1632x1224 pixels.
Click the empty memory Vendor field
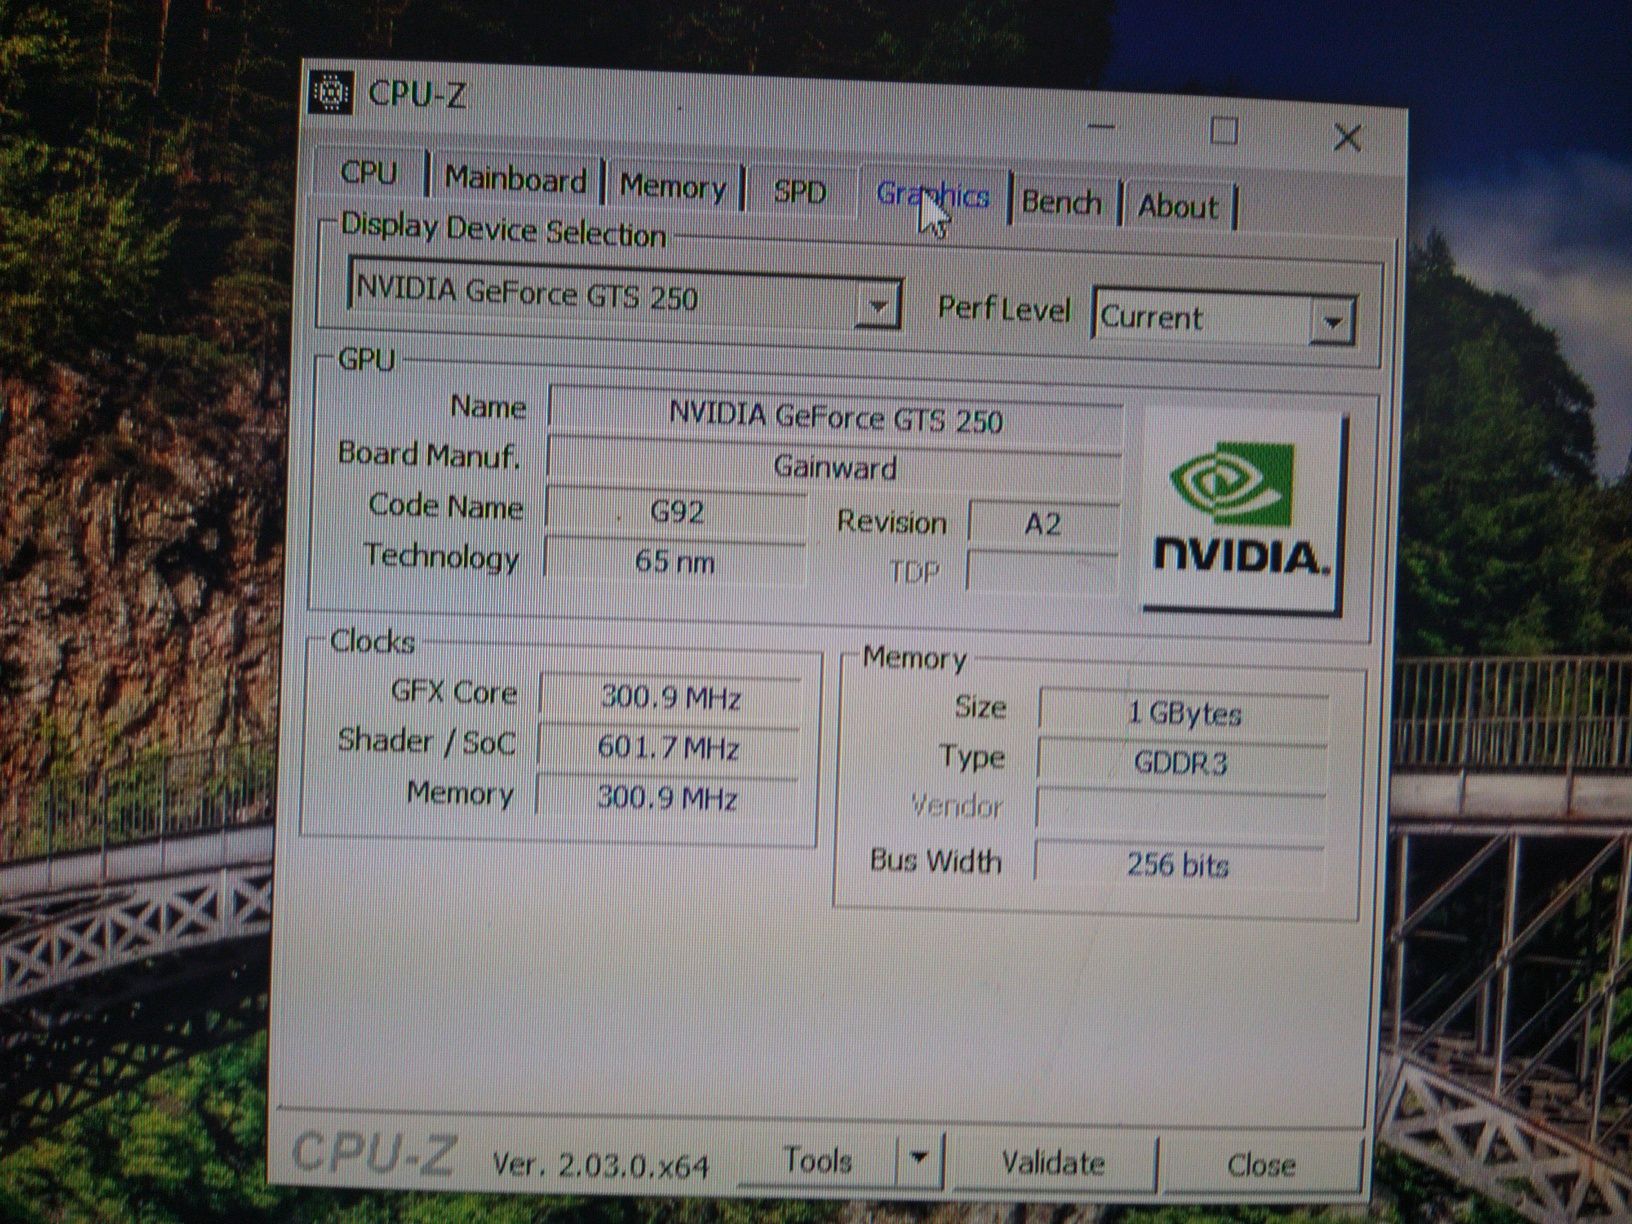(1181, 811)
